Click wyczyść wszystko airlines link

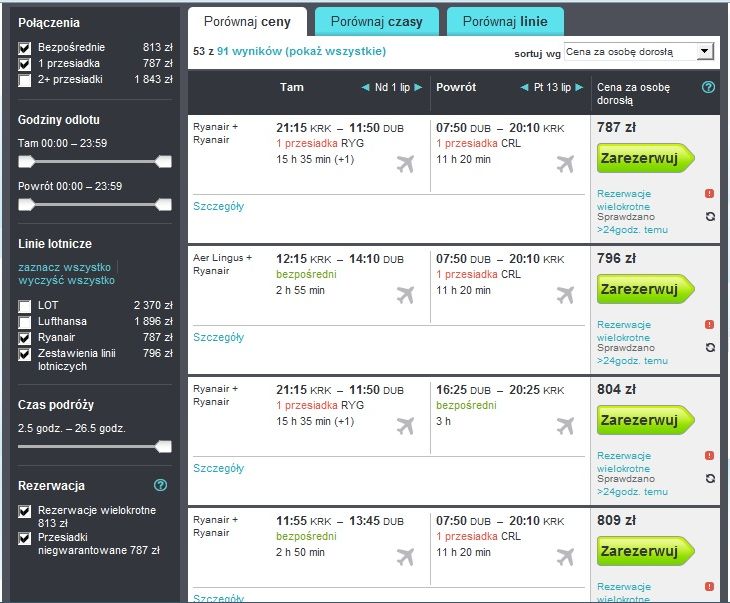pyautogui.click(x=66, y=280)
